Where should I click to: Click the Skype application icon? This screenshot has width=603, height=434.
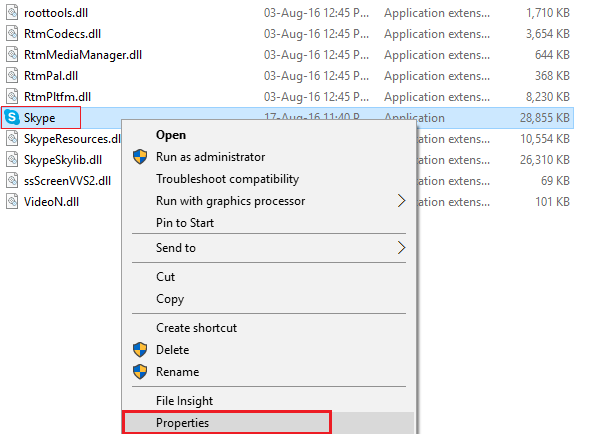pyautogui.click(x=12, y=118)
